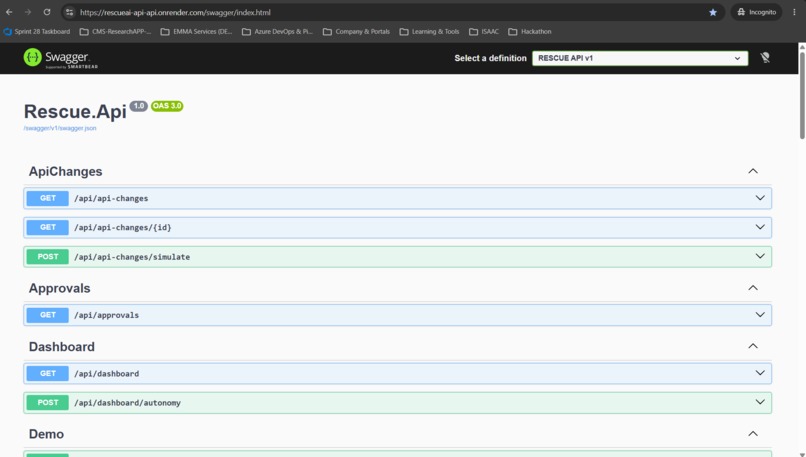Toggle the dark mode icon in Swagger header
Screen dimensions: 806x457
[765, 58]
